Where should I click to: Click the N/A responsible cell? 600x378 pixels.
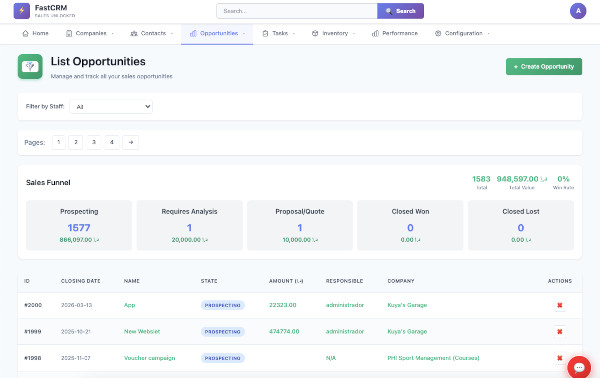(331, 358)
